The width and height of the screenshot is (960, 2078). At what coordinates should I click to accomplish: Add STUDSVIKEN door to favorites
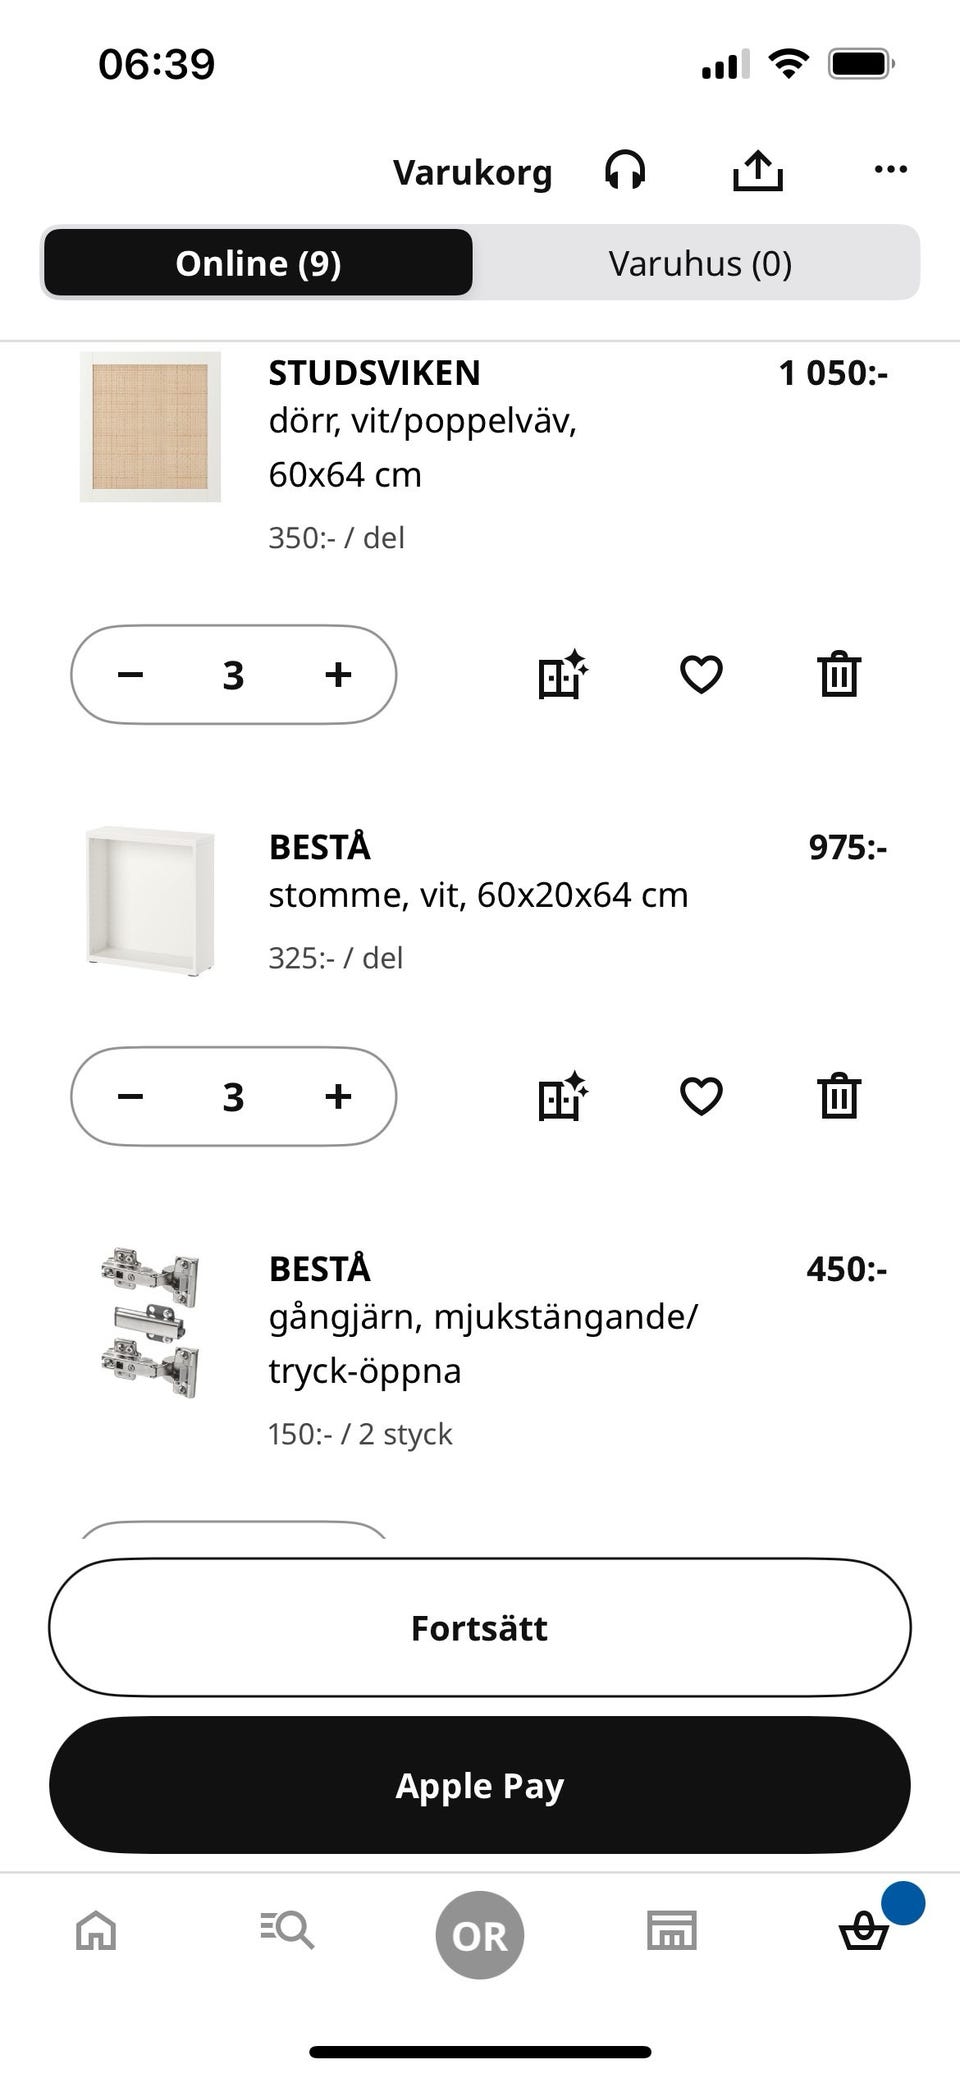(x=701, y=674)
